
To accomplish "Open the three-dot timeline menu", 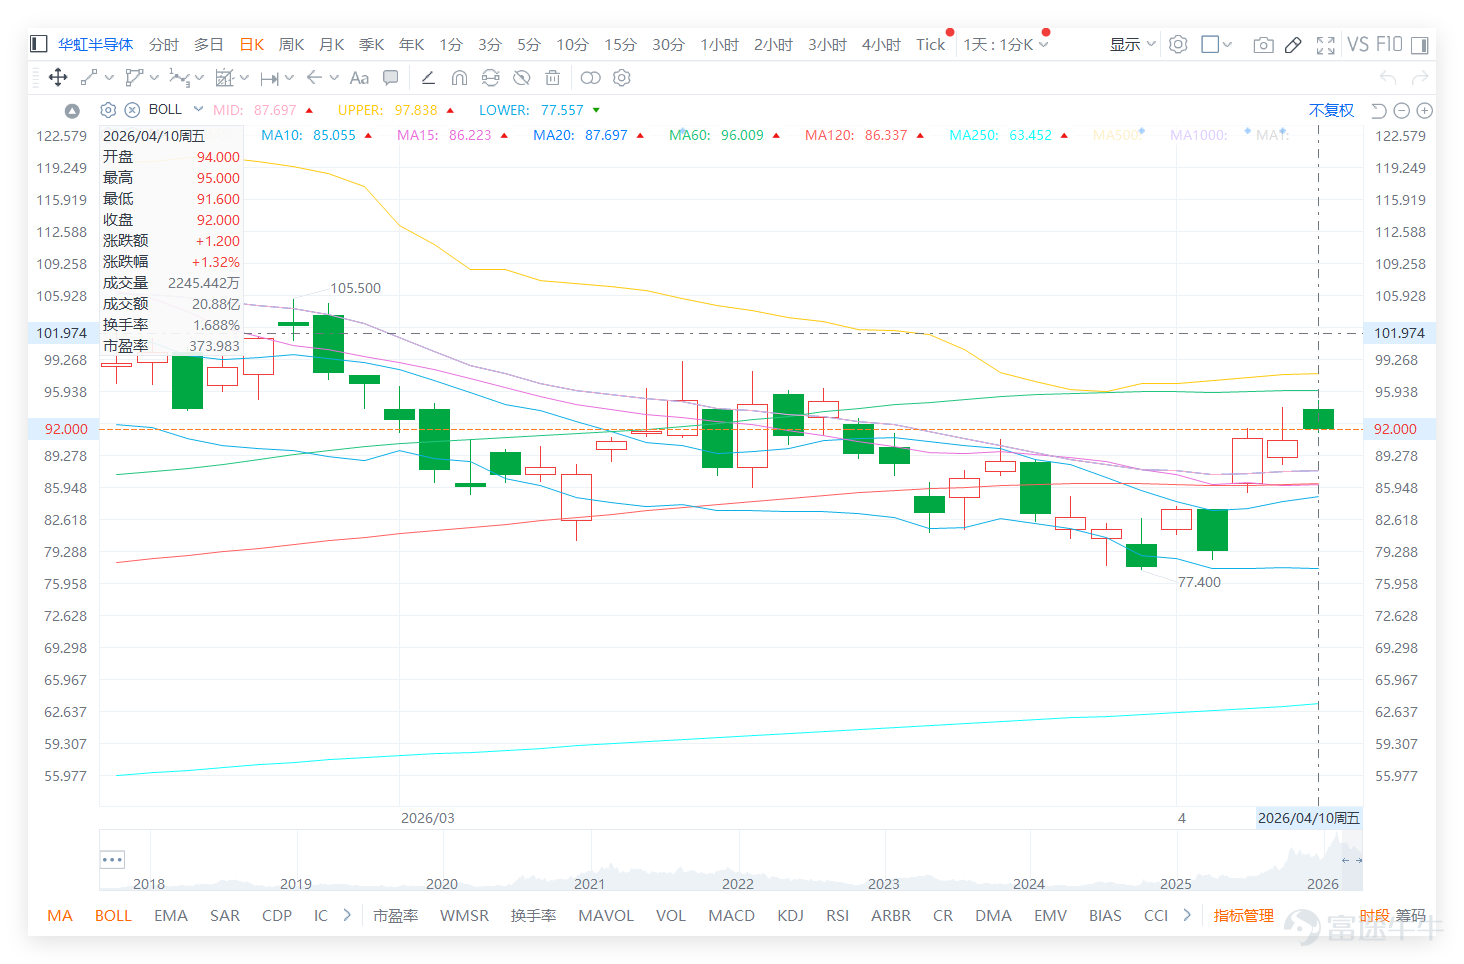I will 112,859.
